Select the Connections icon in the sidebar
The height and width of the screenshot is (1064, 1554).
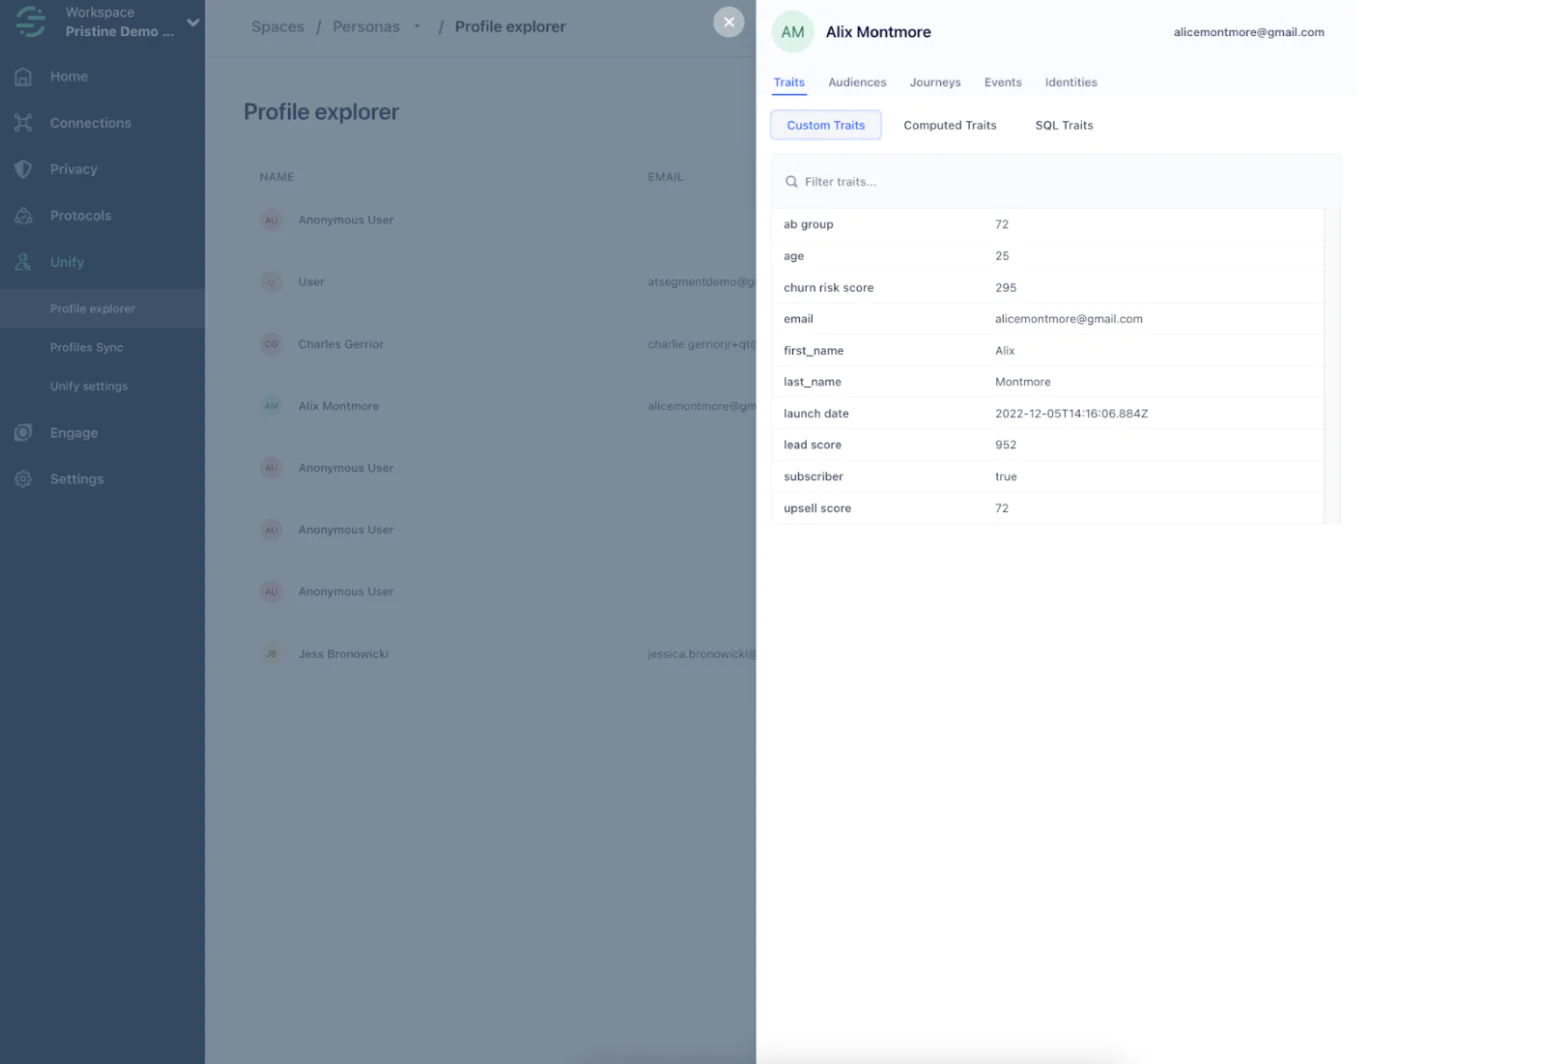tap(22, 122)
